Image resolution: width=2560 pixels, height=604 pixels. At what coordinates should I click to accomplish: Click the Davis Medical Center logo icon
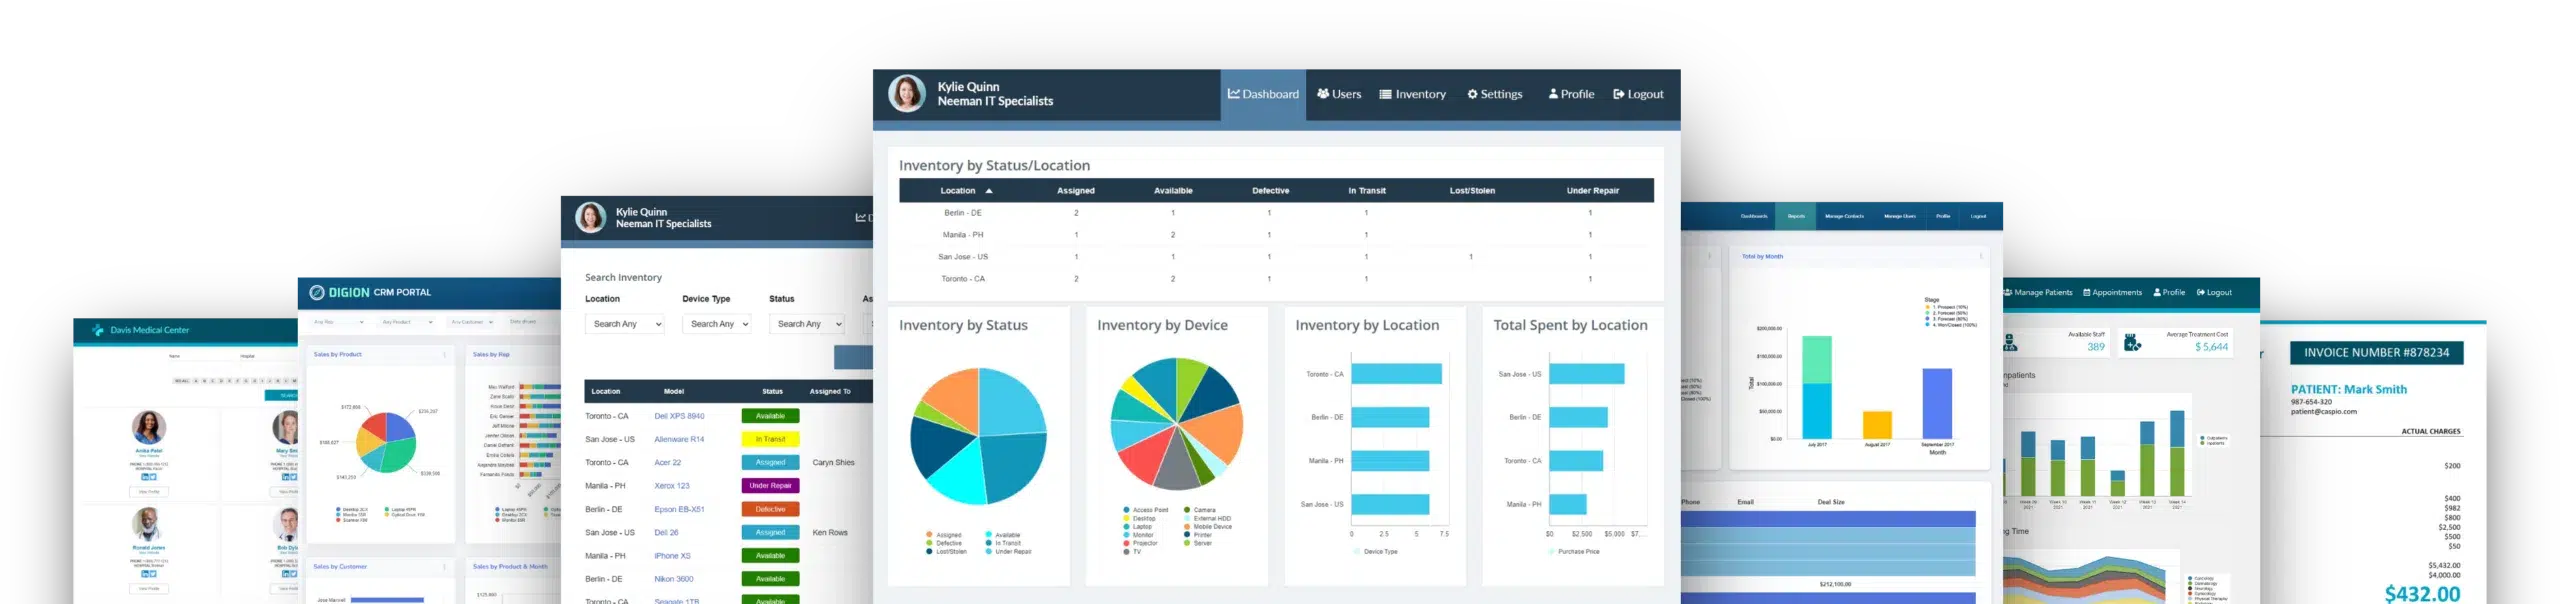(98, 330)
